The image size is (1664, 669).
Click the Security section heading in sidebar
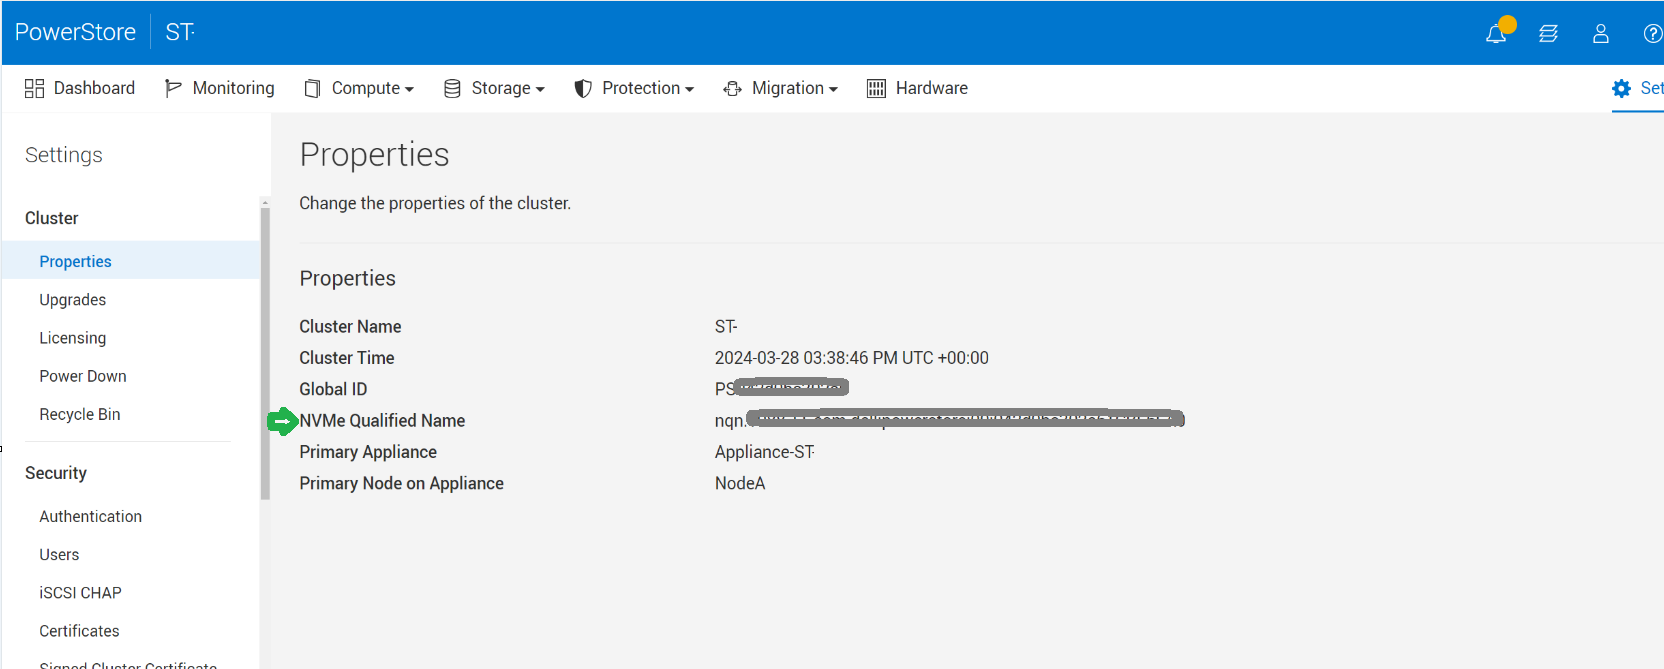(55, 473)
